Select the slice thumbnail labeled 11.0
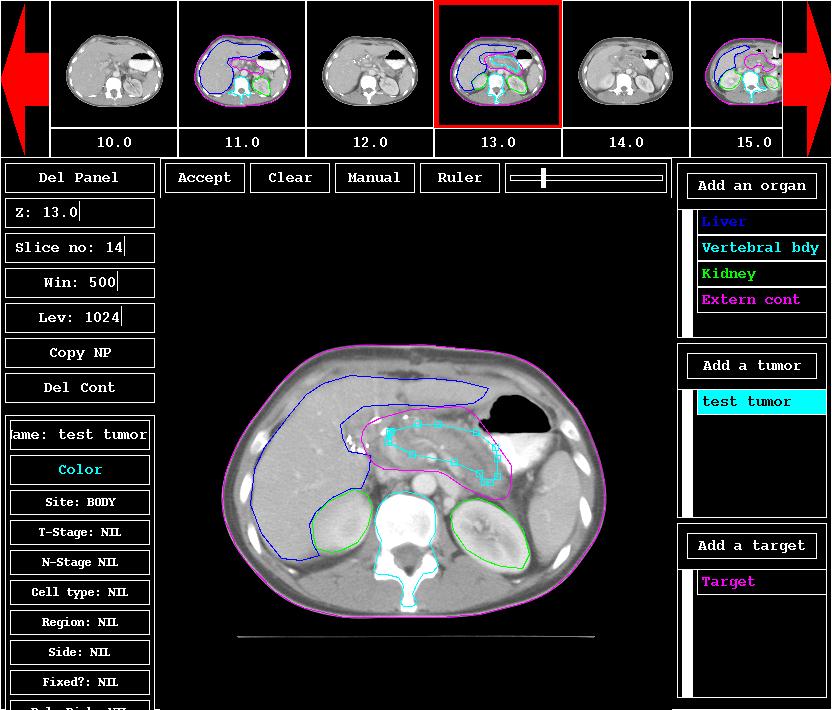The height and width of the screenshot is (710, 832). (x=242, y=65)
